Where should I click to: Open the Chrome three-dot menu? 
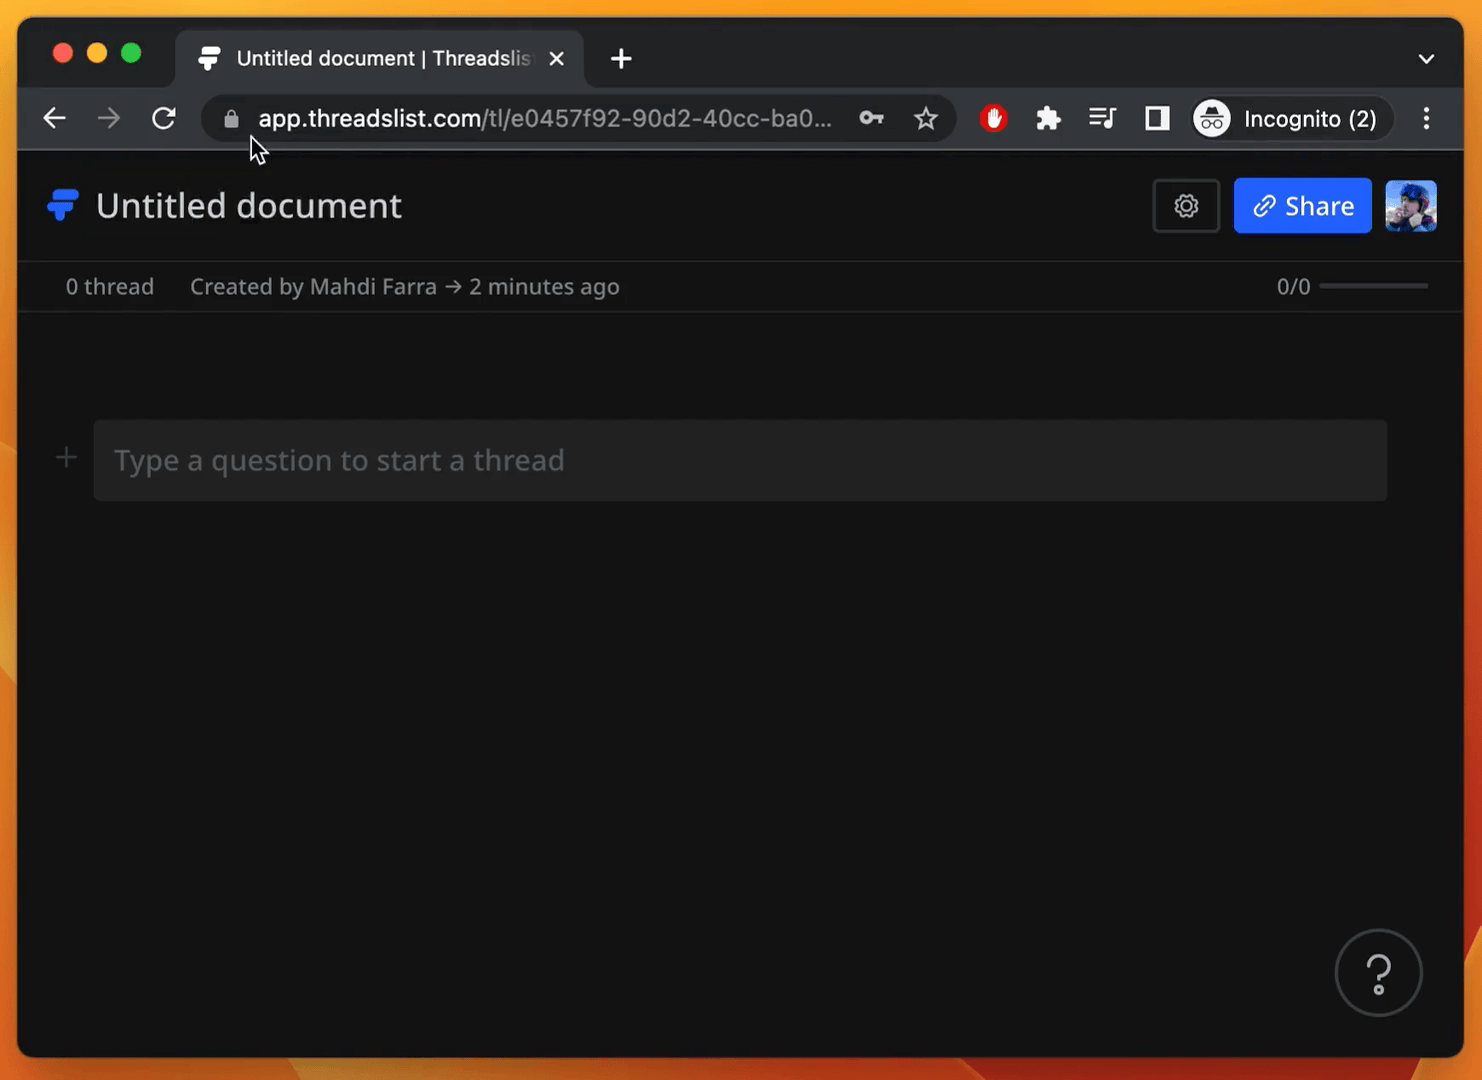[x=1426, y=118]
